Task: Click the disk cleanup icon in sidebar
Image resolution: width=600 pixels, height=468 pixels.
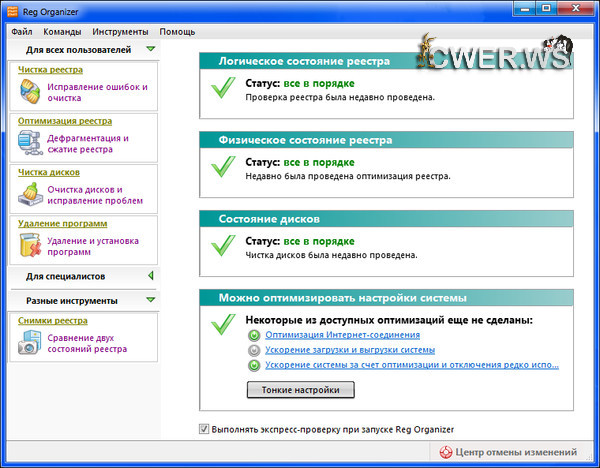Action: tap(31, 195)
